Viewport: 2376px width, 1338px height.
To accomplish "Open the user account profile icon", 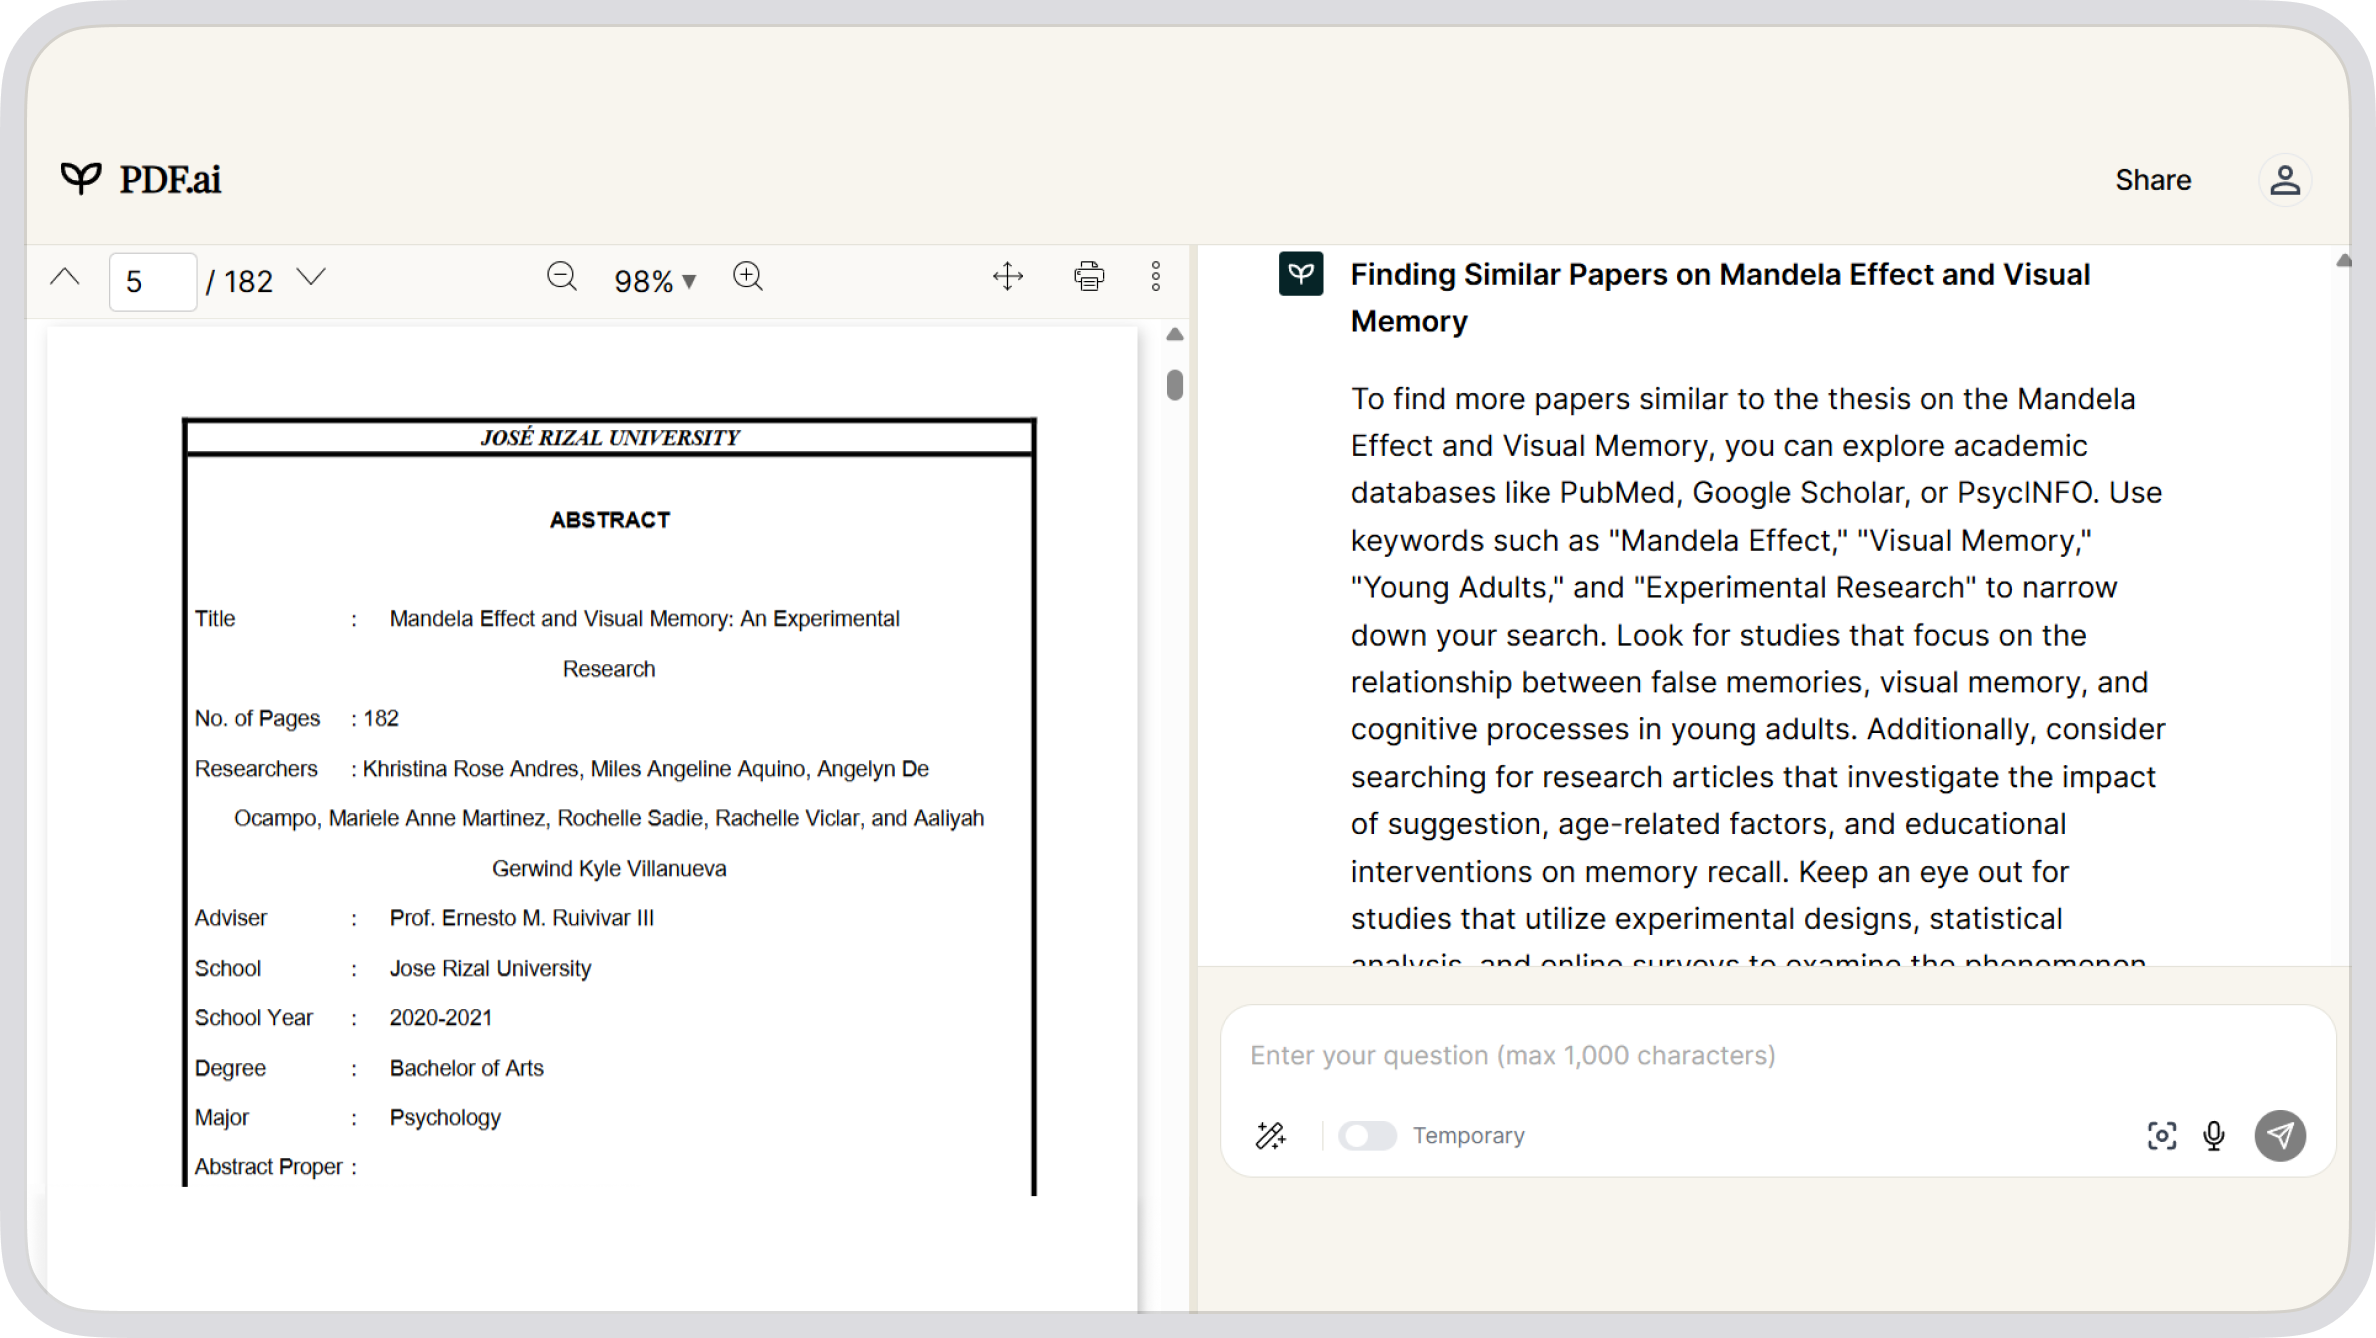I will [x=2285, y=180].
